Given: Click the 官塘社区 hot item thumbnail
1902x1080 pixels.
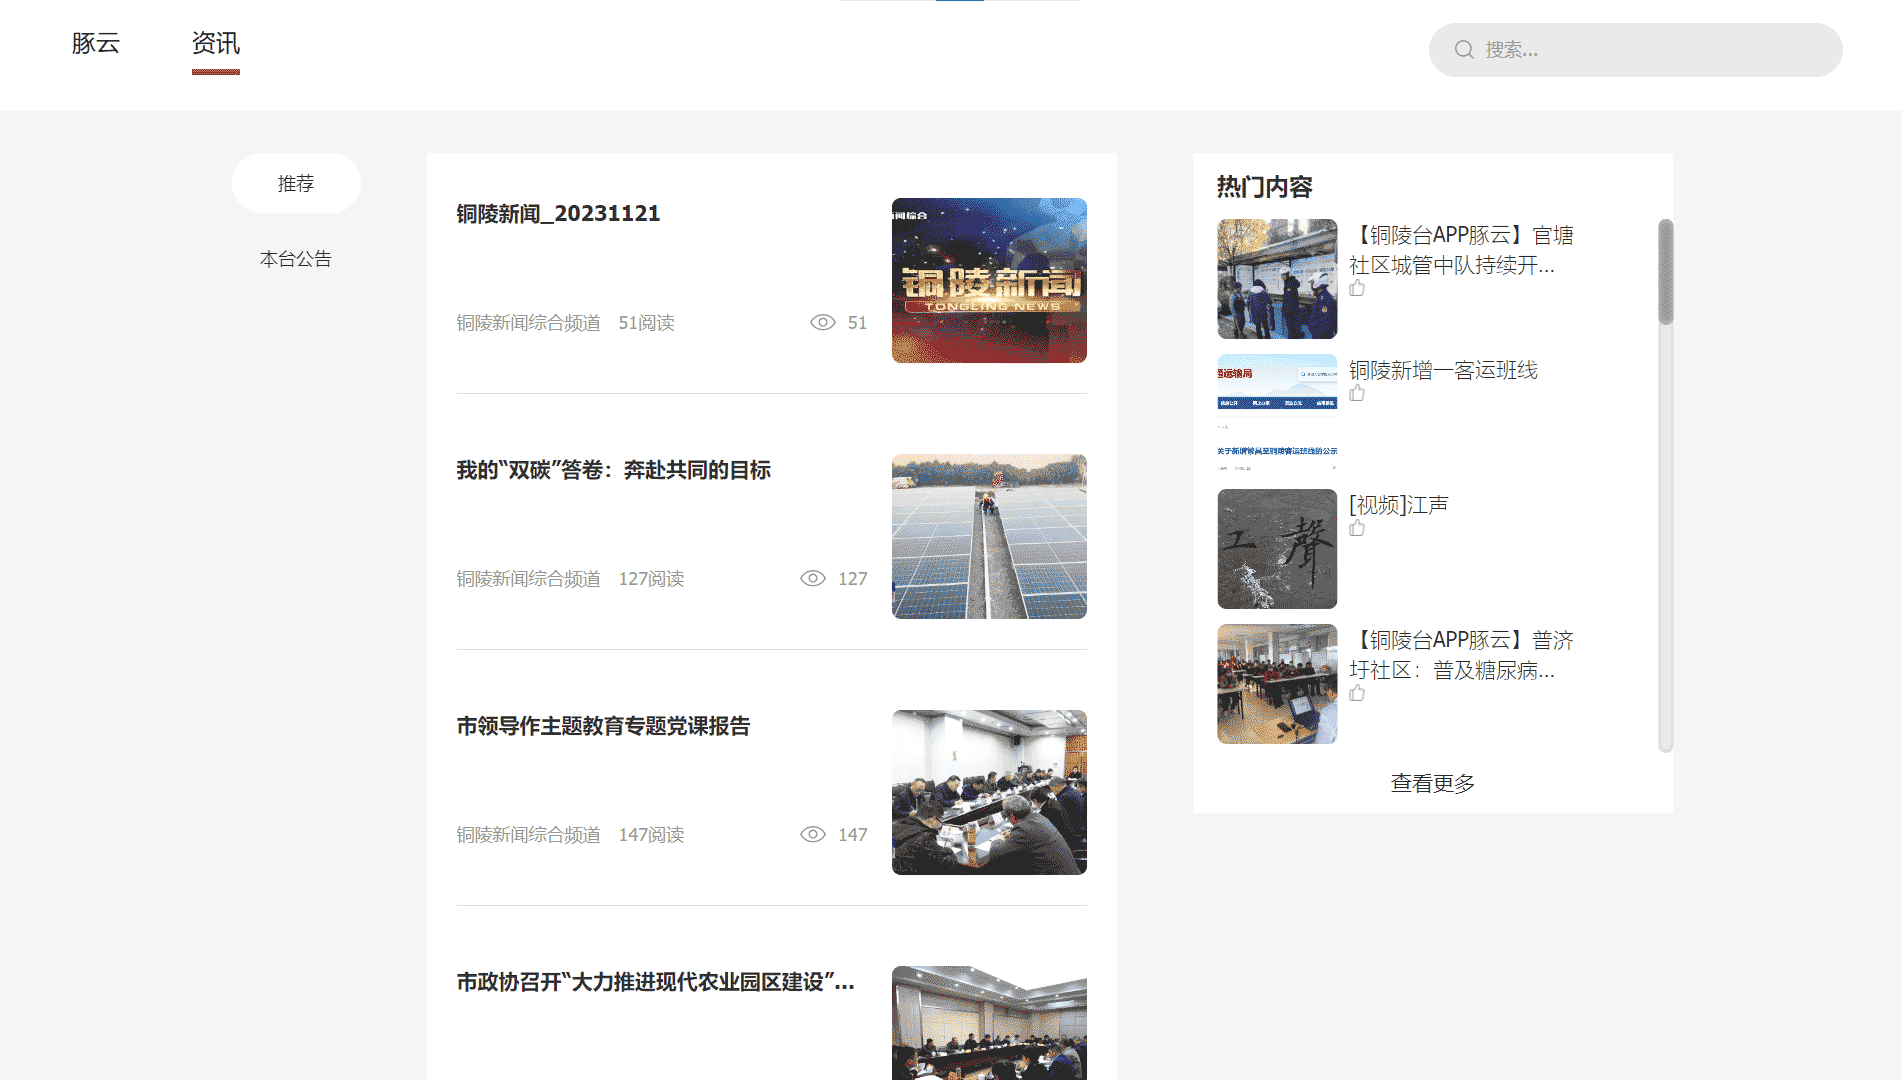Looking at the screenshot, I should [1277, 279].
